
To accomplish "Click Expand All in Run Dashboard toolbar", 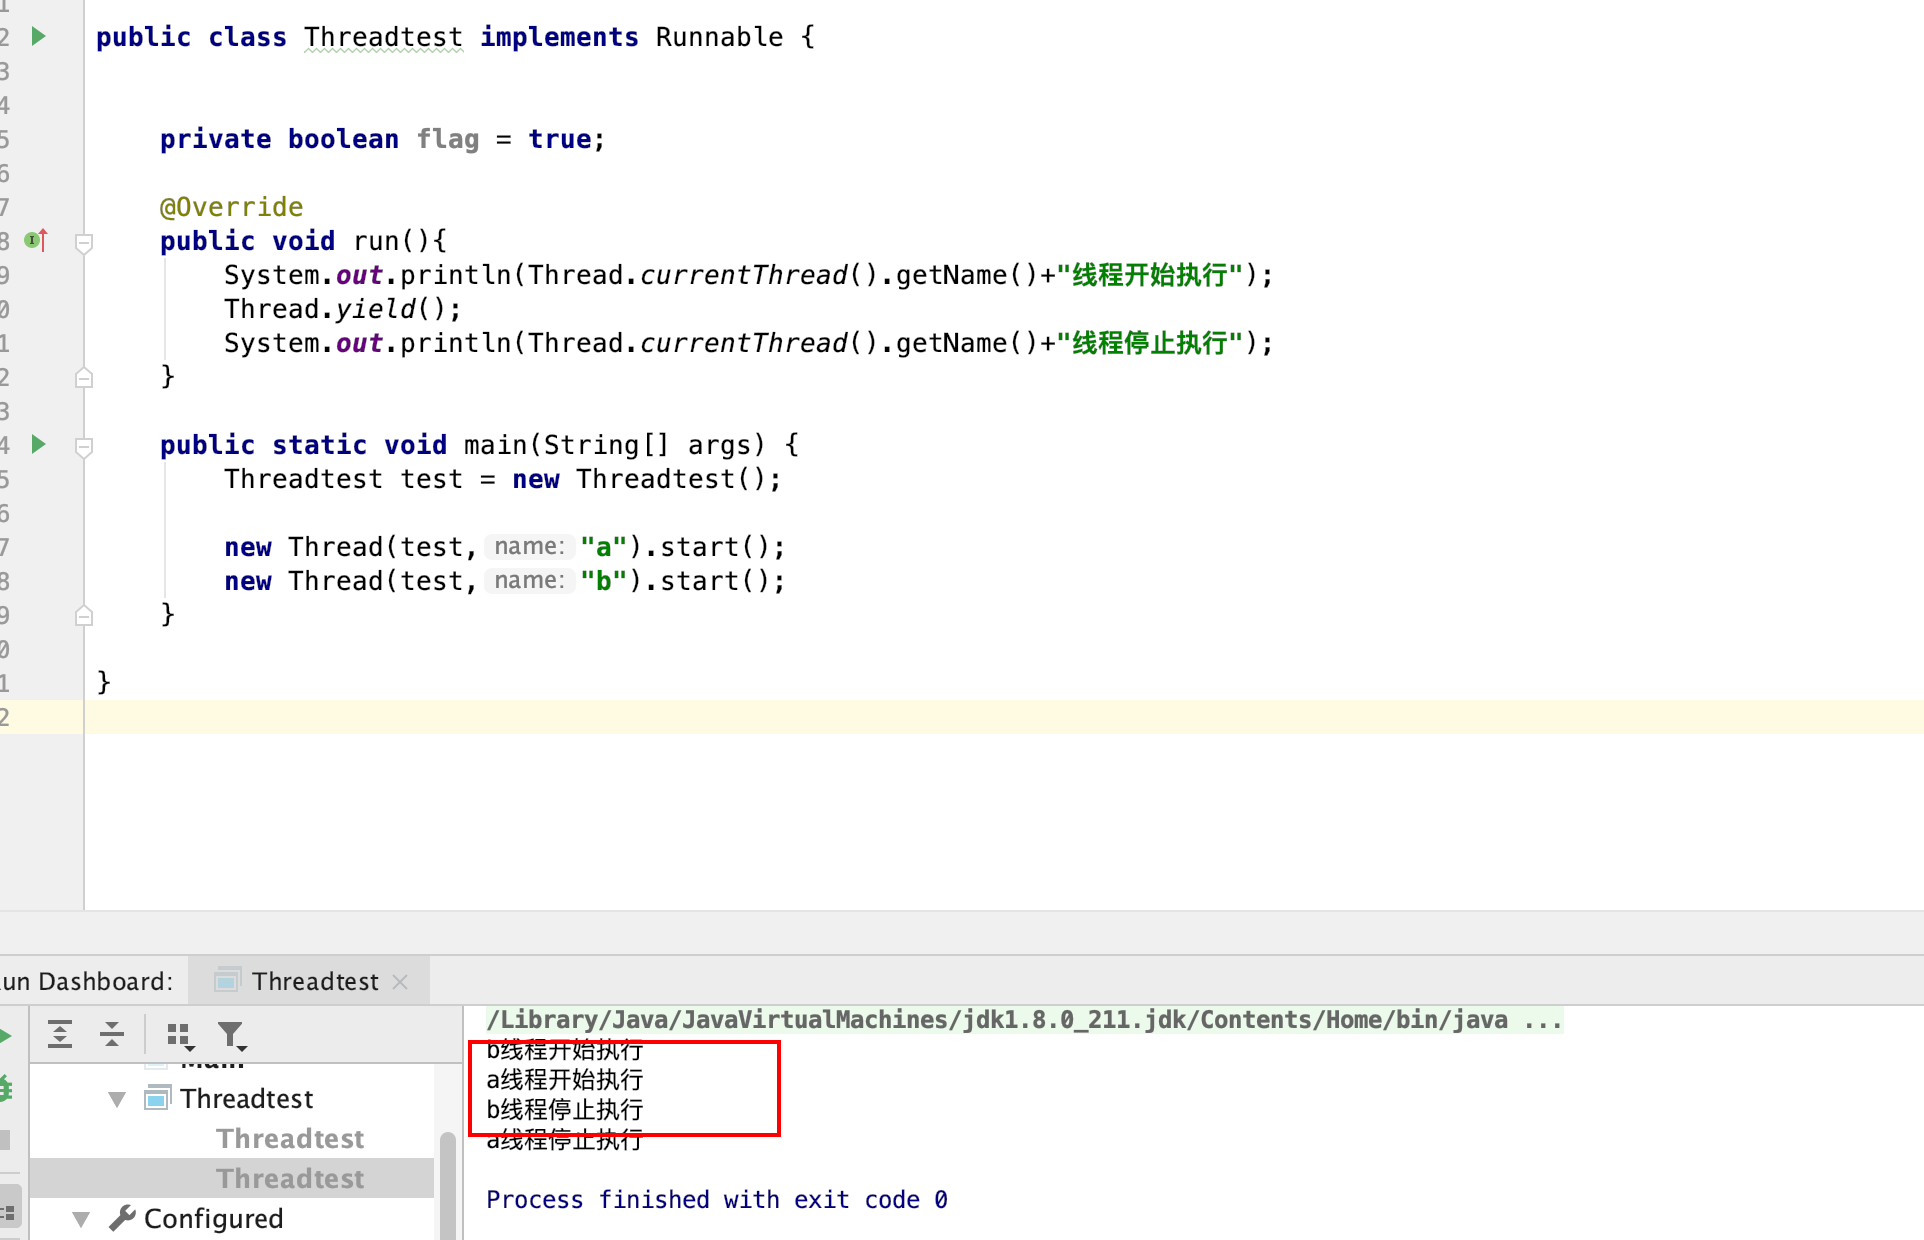I will pyautogui.click(x=60, y=1034).
